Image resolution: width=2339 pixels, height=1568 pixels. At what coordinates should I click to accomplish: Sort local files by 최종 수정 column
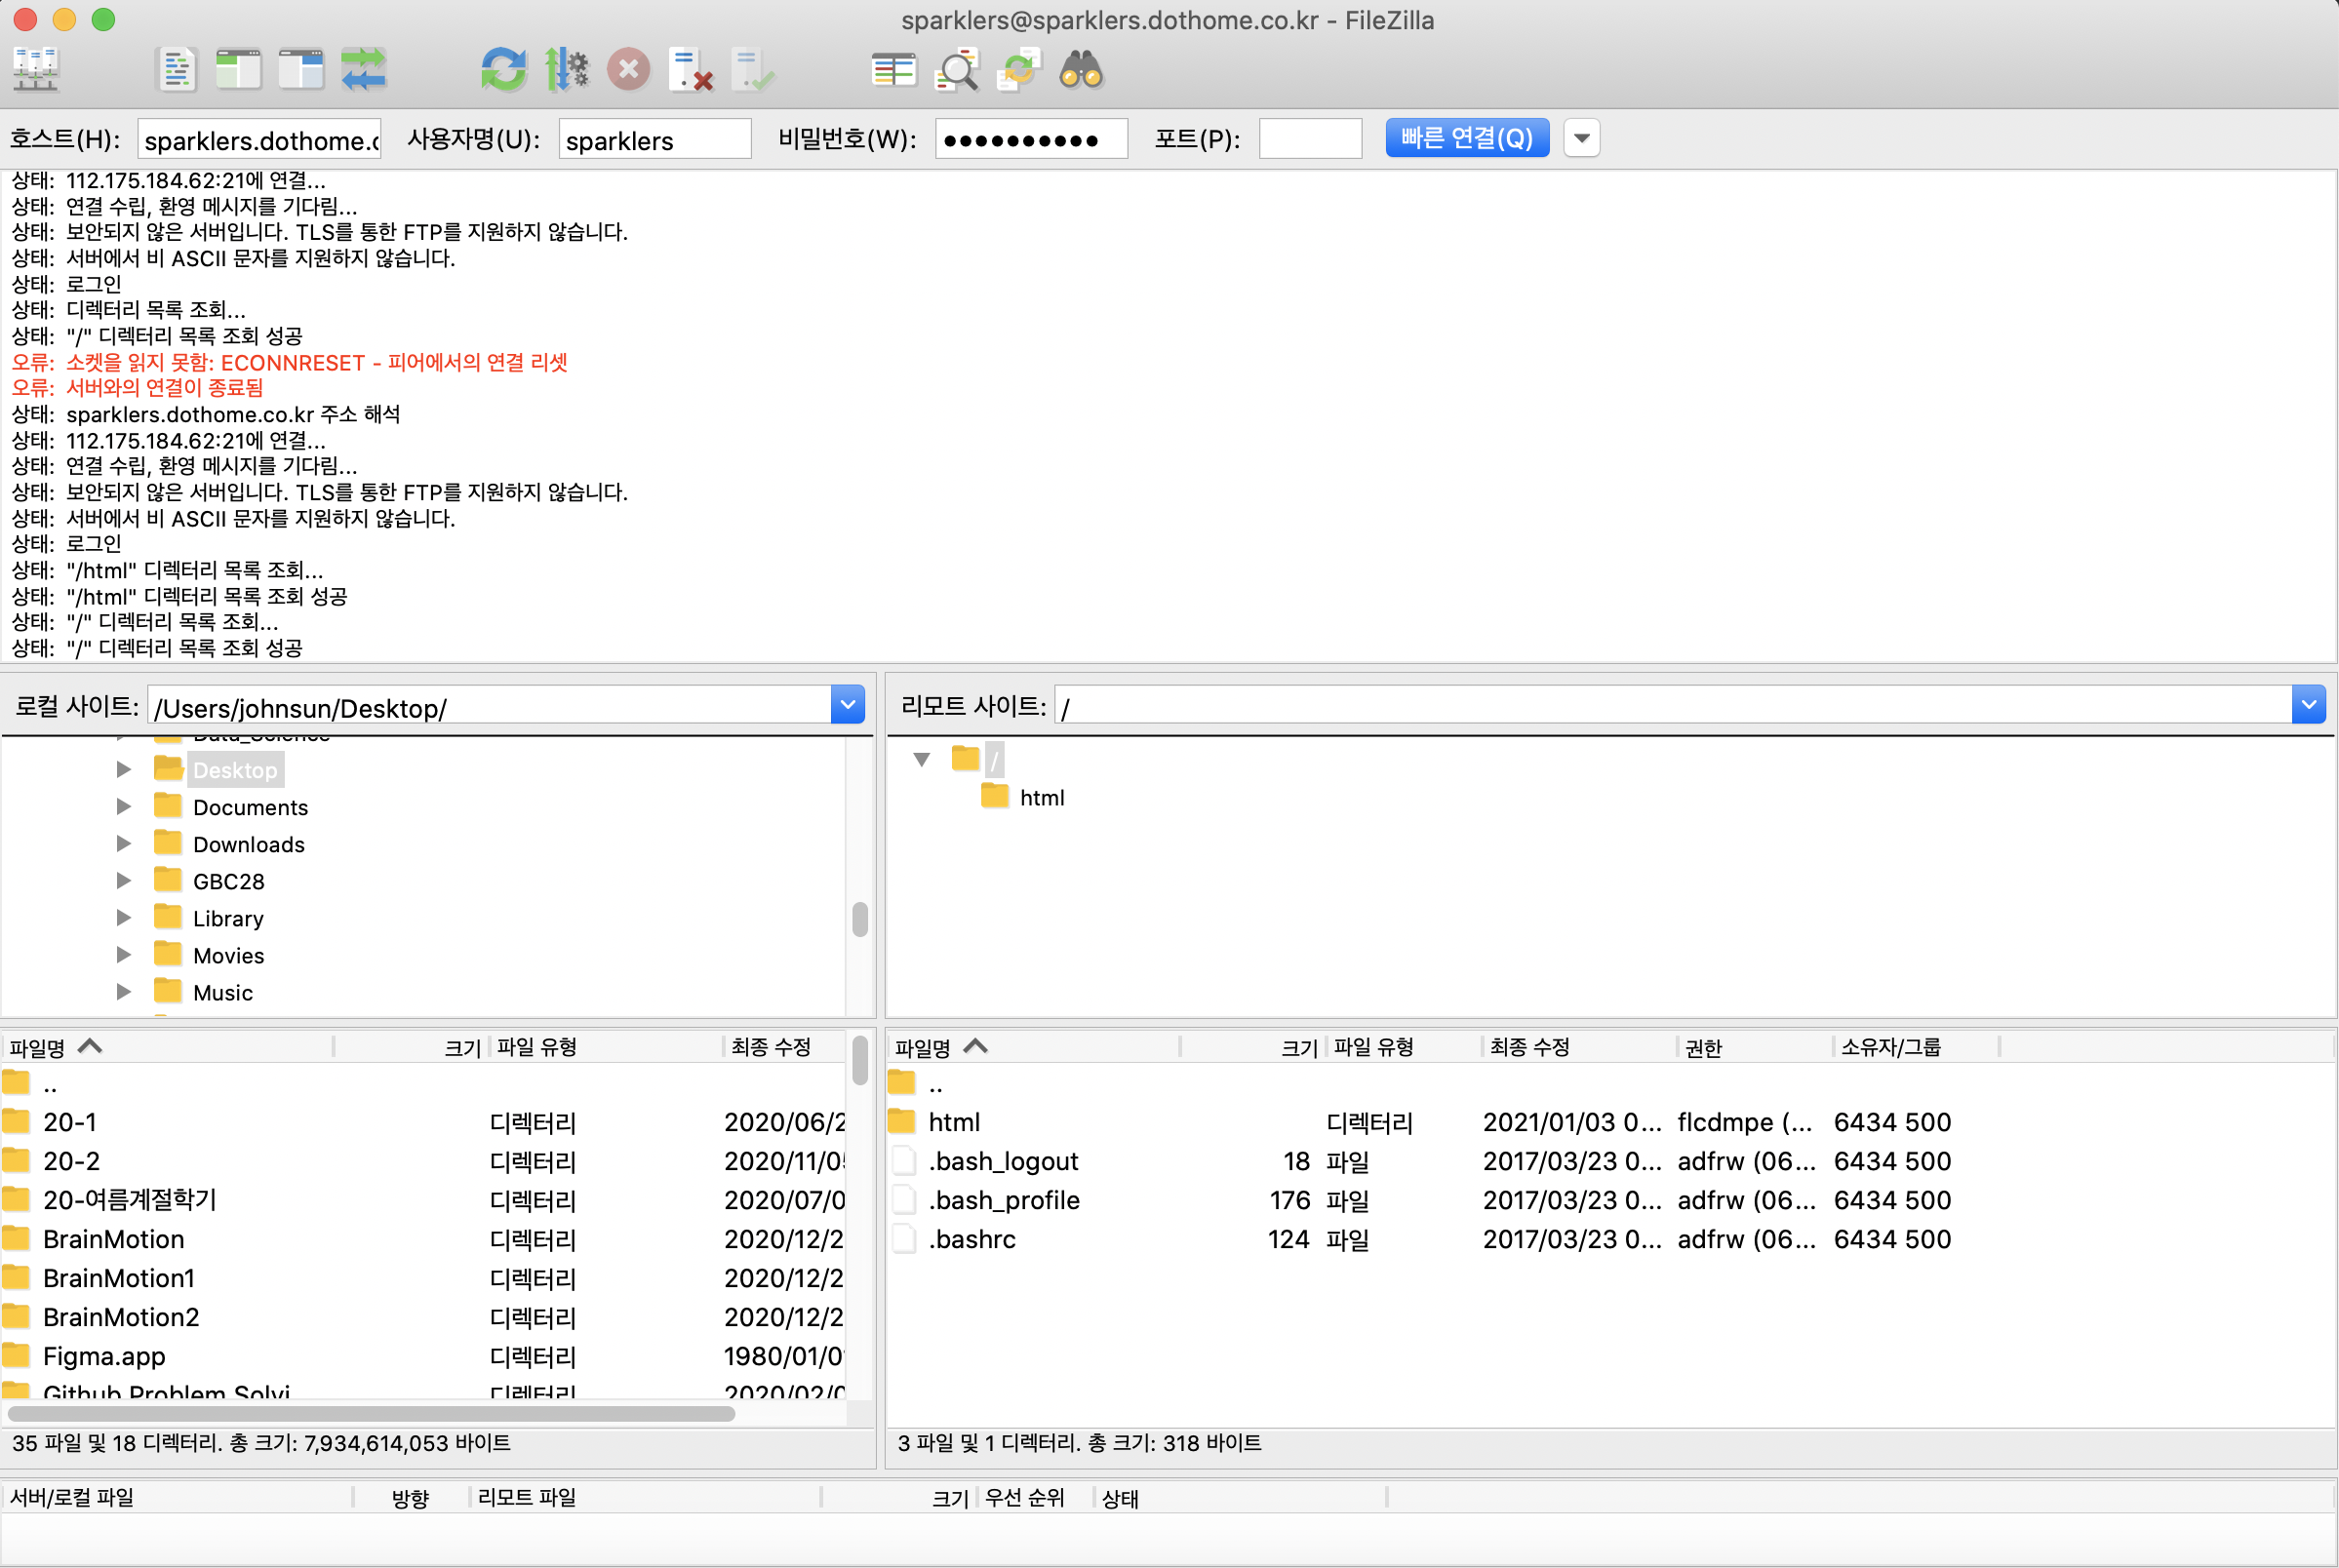pyautogui.click(x=785, y=1047)
